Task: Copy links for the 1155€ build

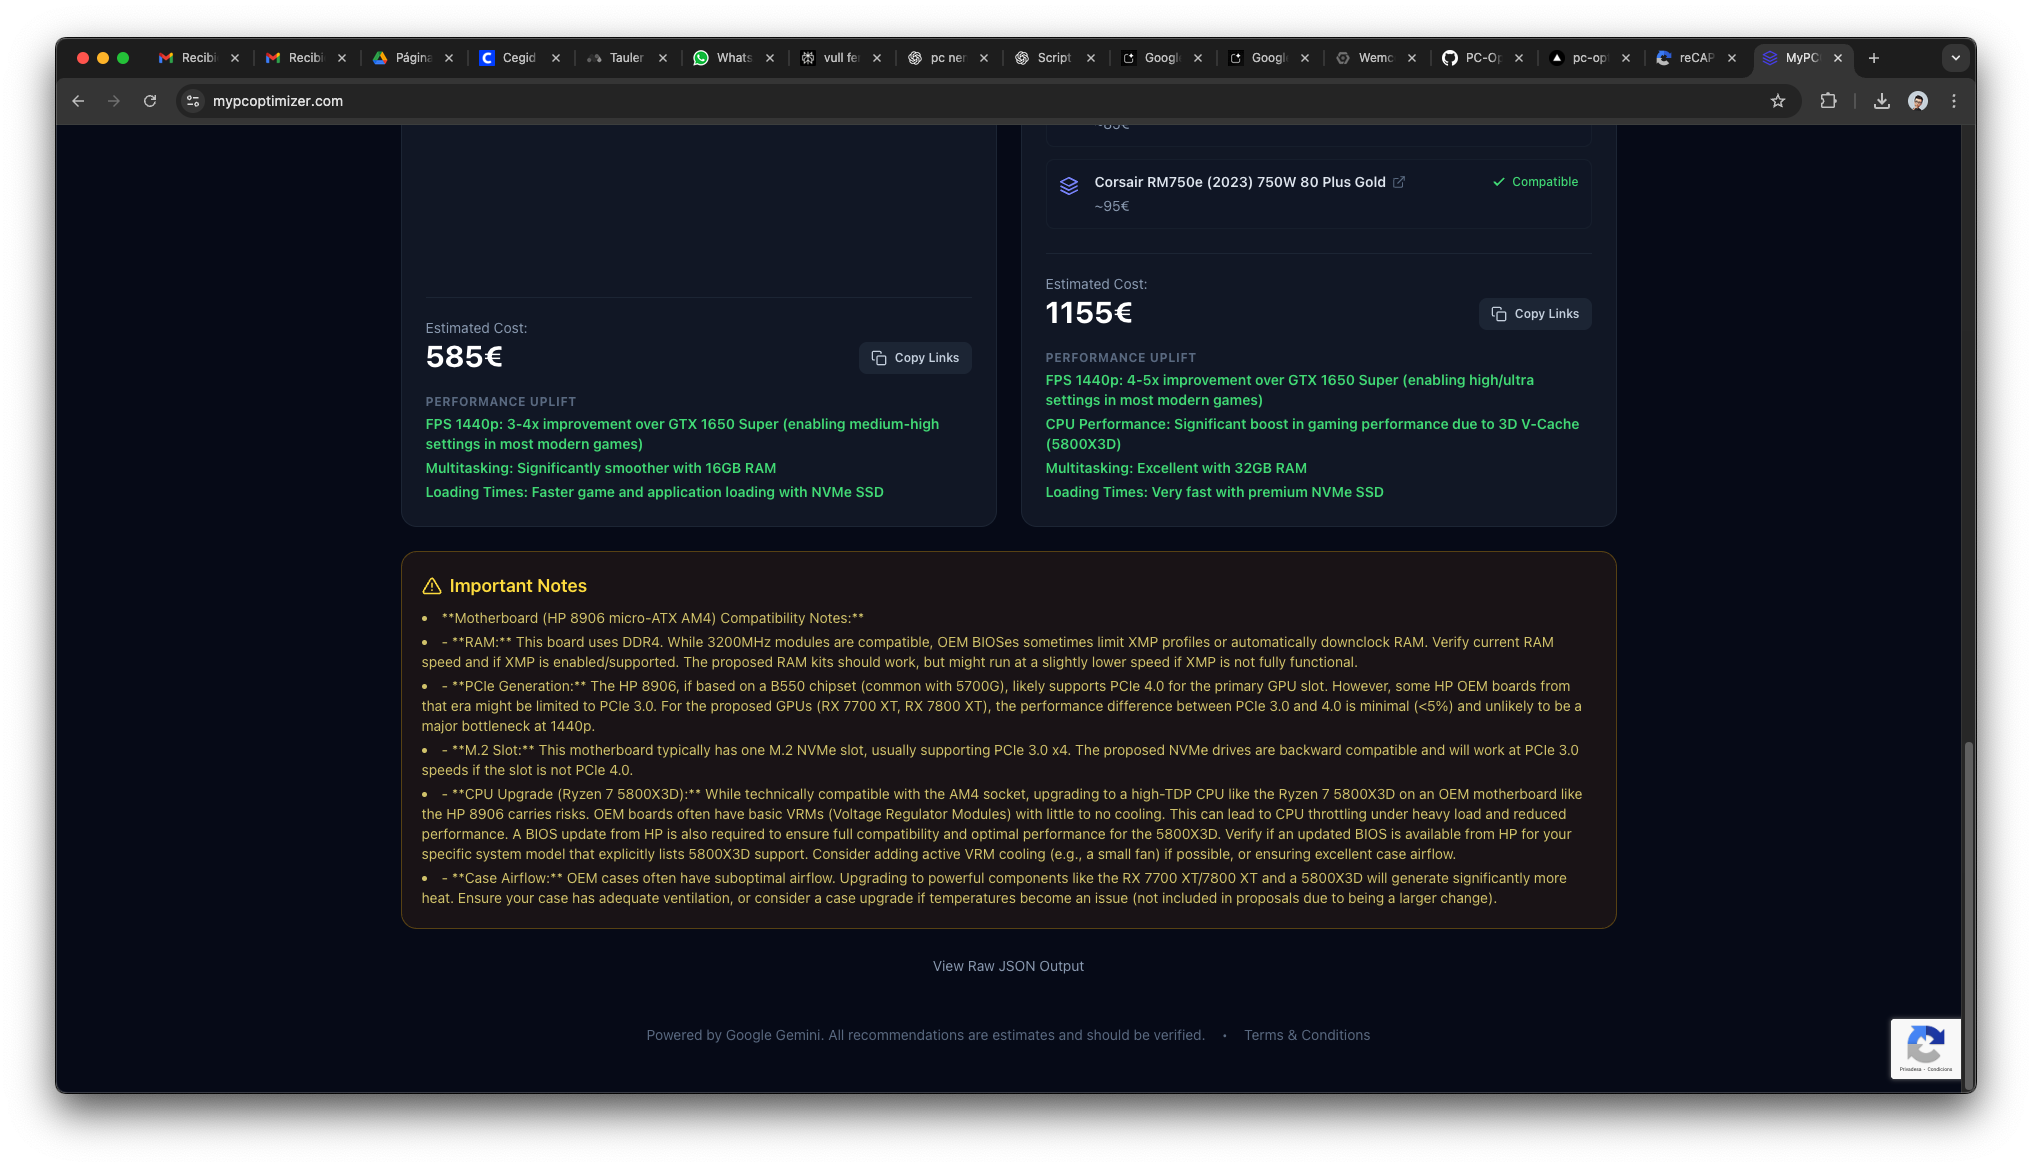Action: (1535, 314)
